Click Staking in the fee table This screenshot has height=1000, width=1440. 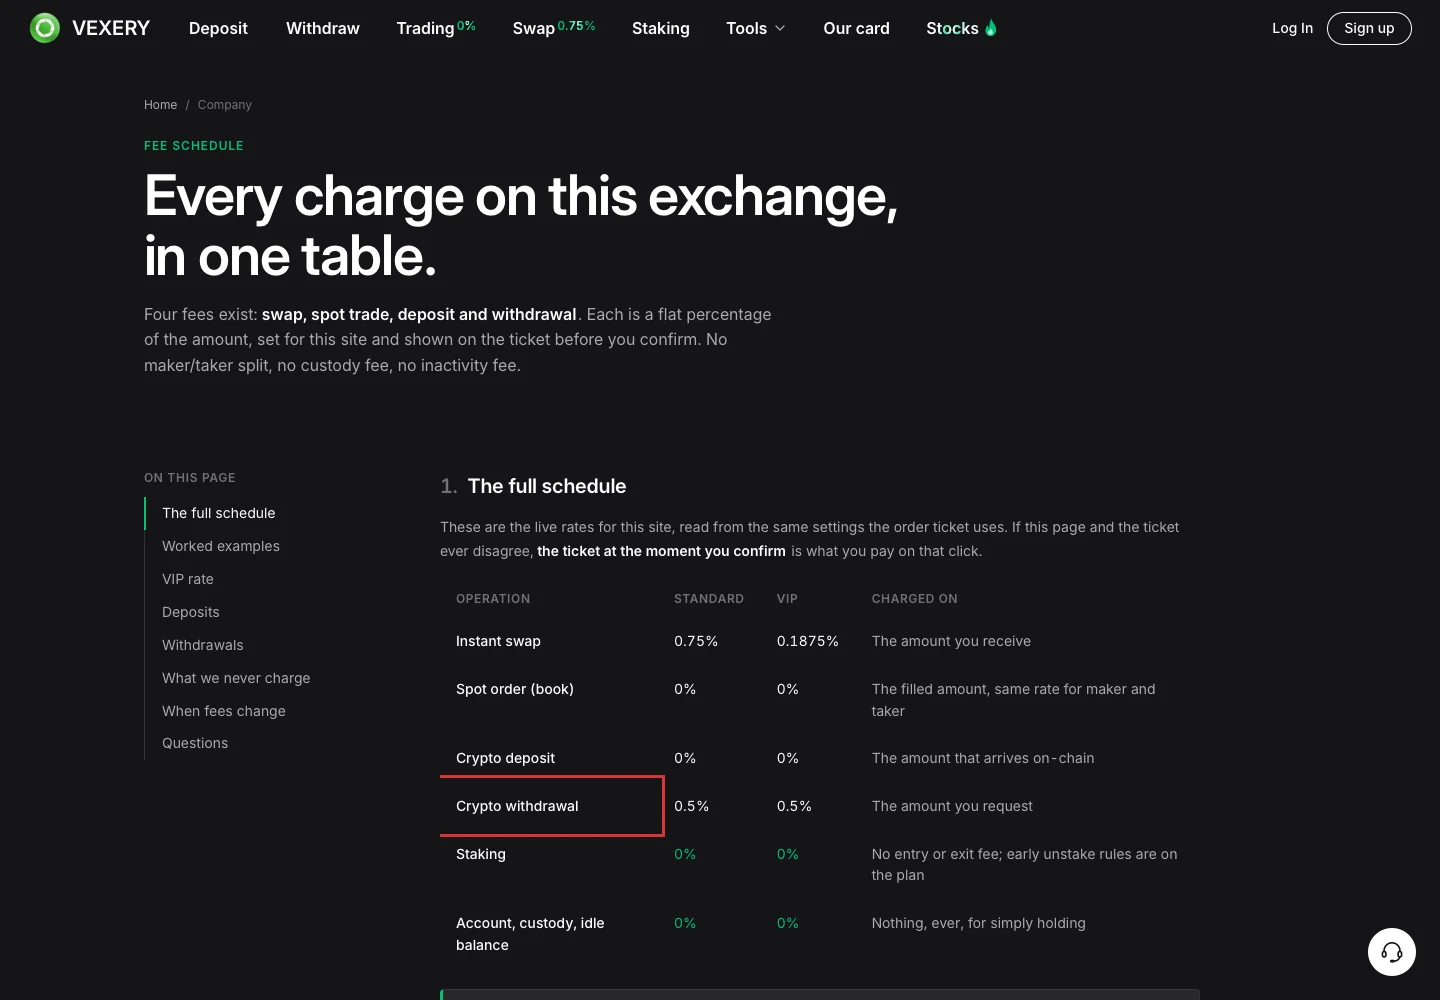tap(481, 854)
